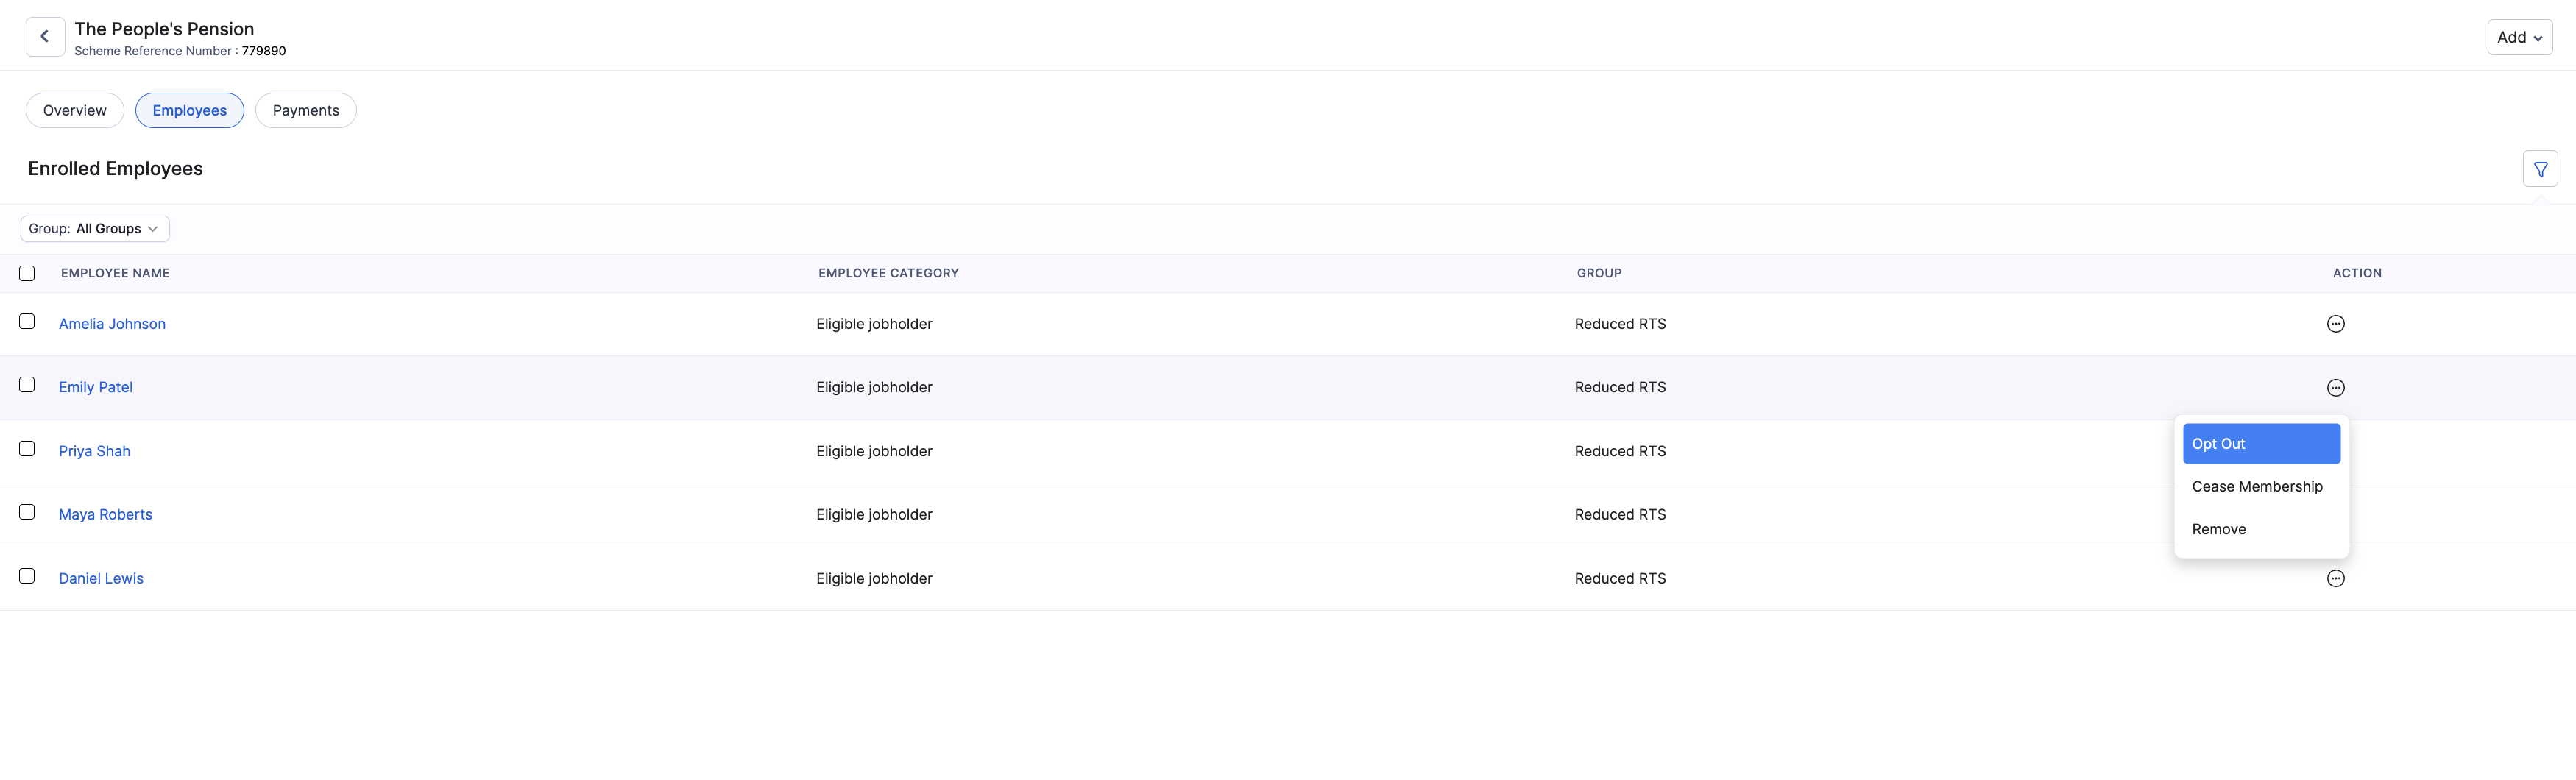Open Daniel Lewis's profile link

click(x=101, y=579)
